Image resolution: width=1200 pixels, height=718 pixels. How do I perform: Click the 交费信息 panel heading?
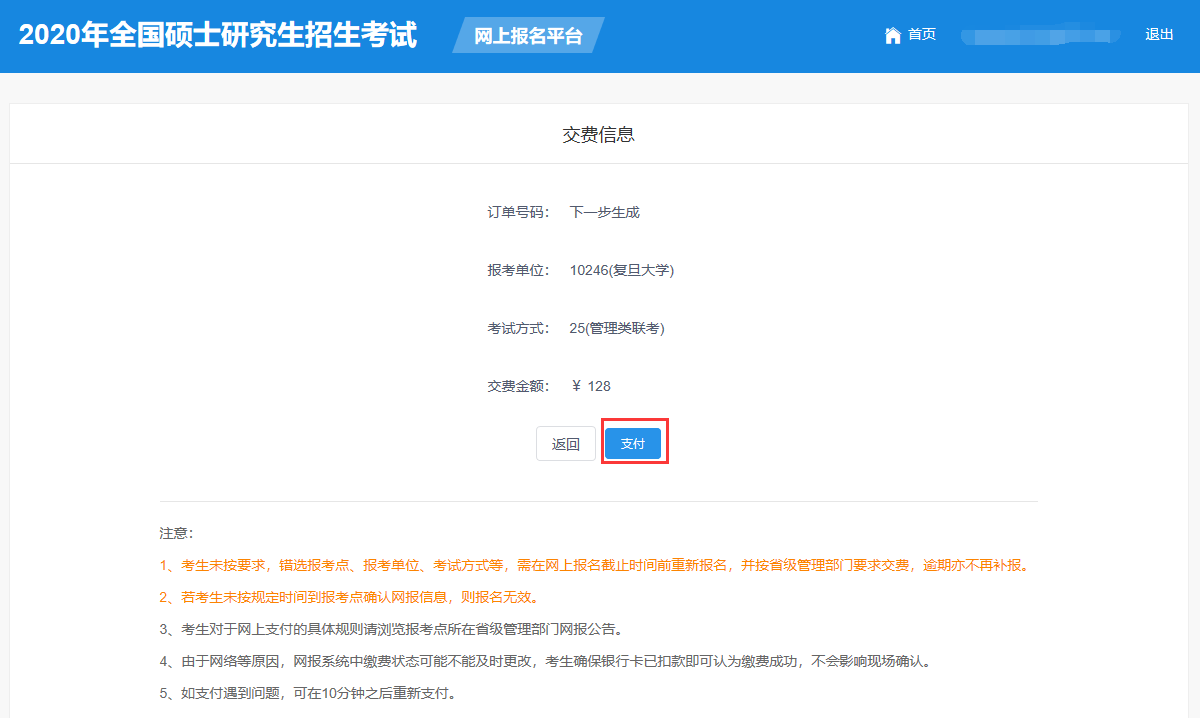point(599,134)
